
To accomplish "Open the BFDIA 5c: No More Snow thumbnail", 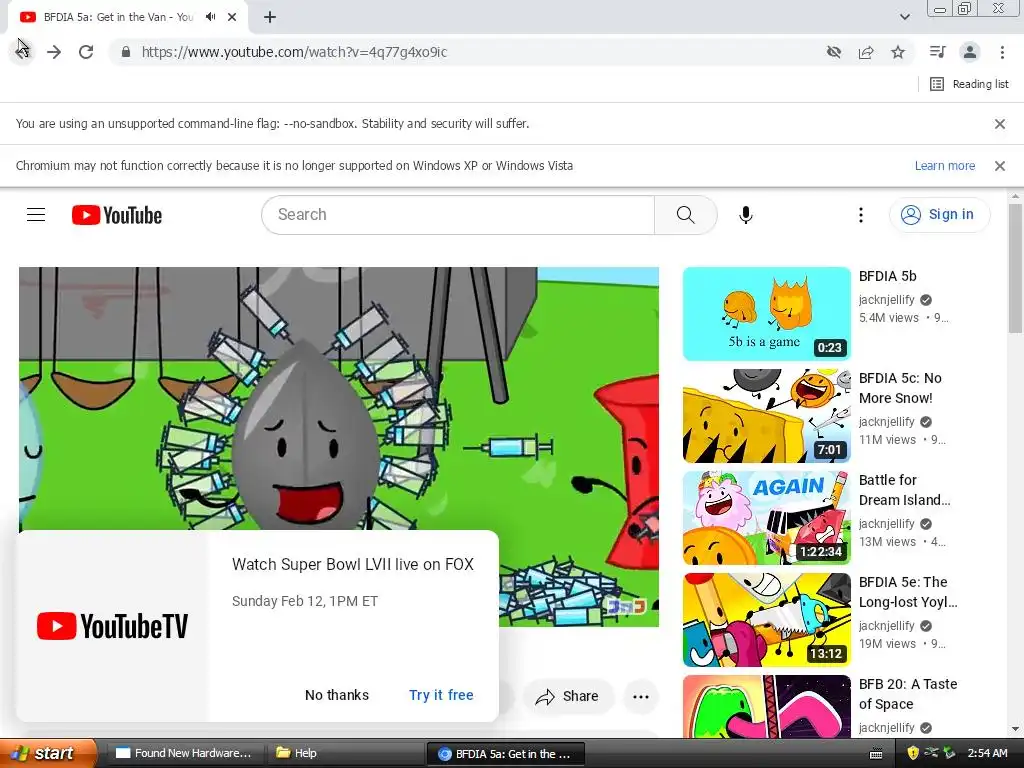I will pos(767,415).
